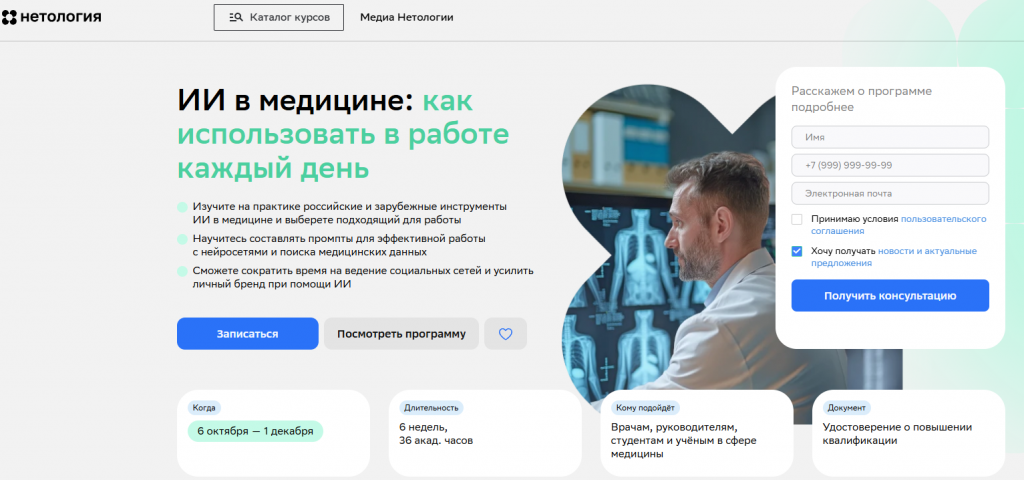Image resolution: width=1024 pixels, height=480 pixels.
Task: Open Медиа Нетологии tab
Action: (406, 18)
